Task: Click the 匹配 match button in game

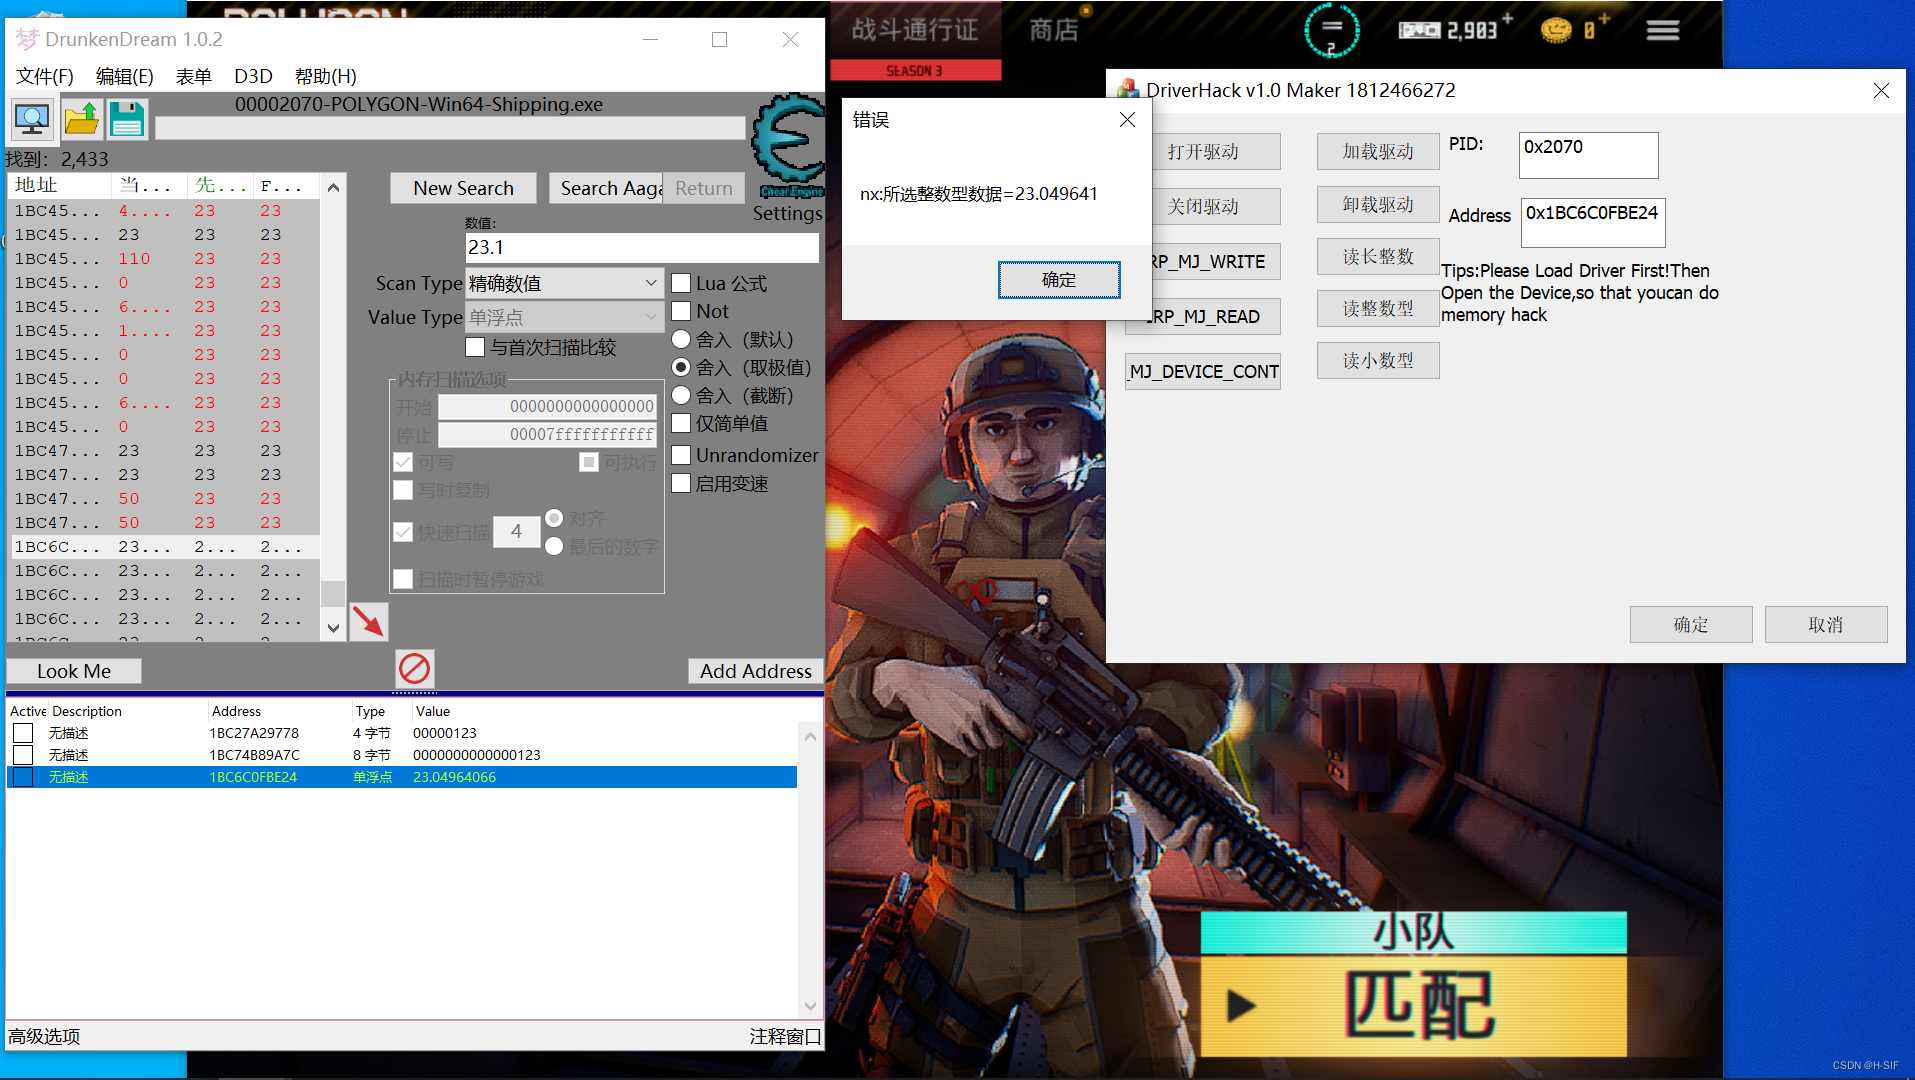Action: pyautogui.click(x=1413, y=1005)
